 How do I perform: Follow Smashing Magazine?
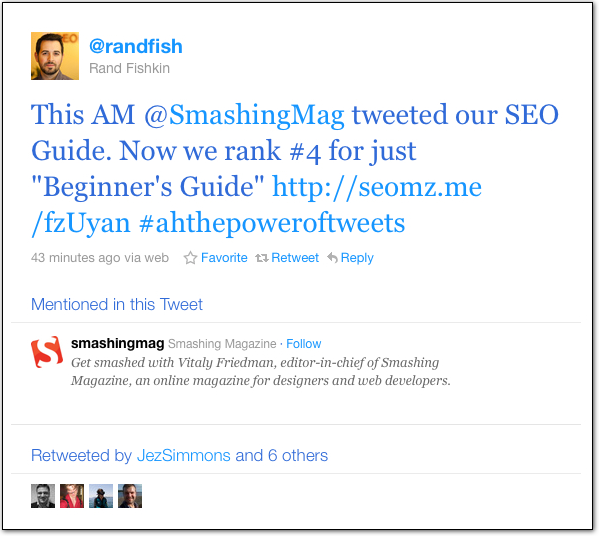coord(304,344)
